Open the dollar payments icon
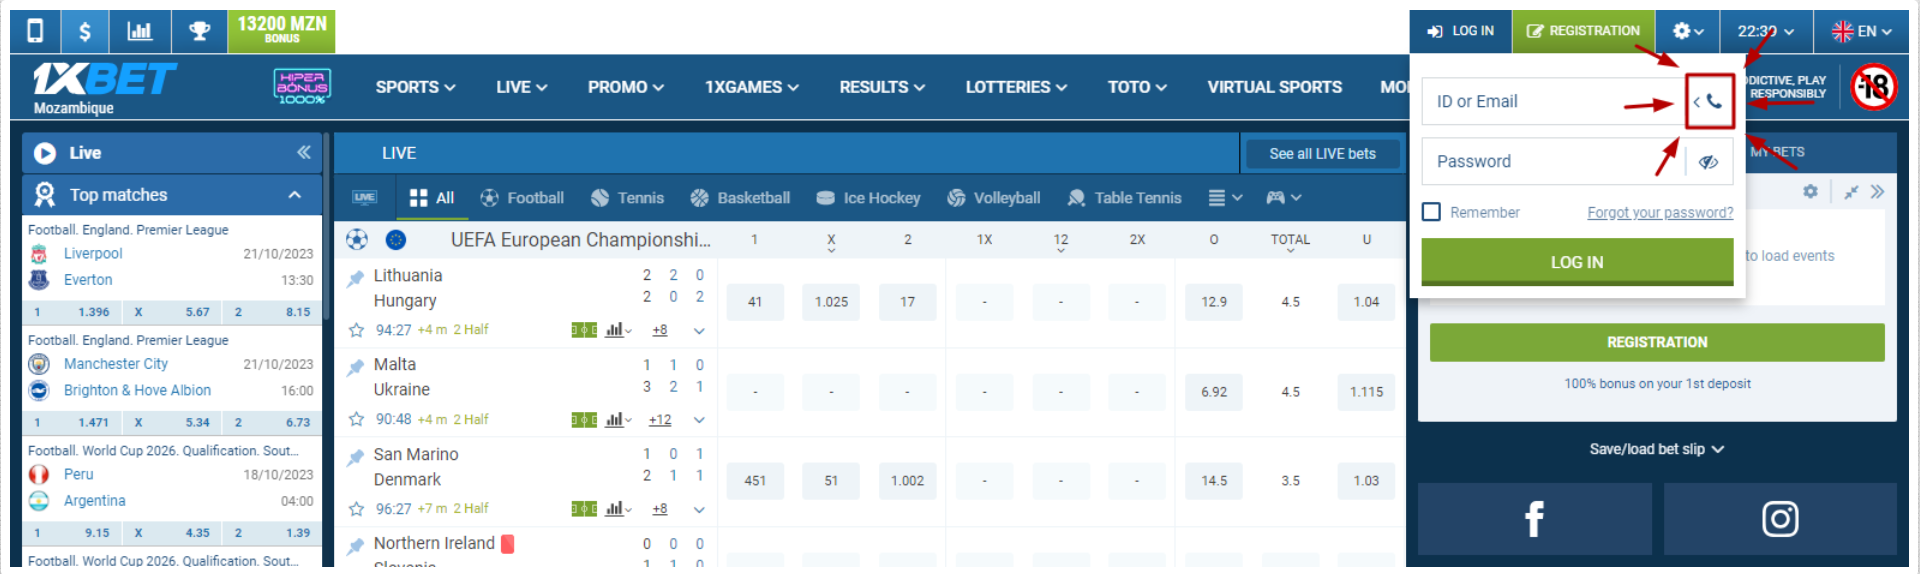 pyautogui.click(x=85, y=31)
